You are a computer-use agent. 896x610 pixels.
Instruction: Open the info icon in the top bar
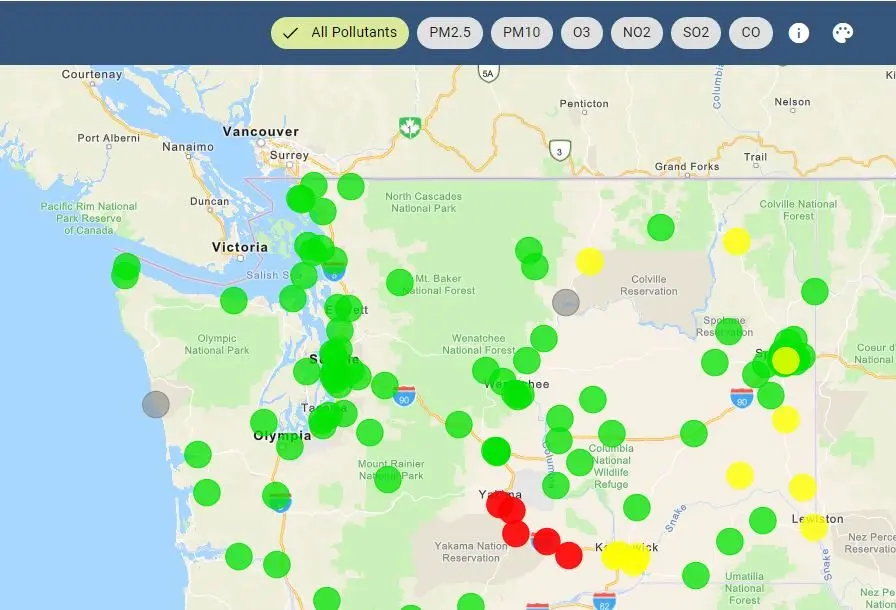pyautogui.click(x=798, y=33)
